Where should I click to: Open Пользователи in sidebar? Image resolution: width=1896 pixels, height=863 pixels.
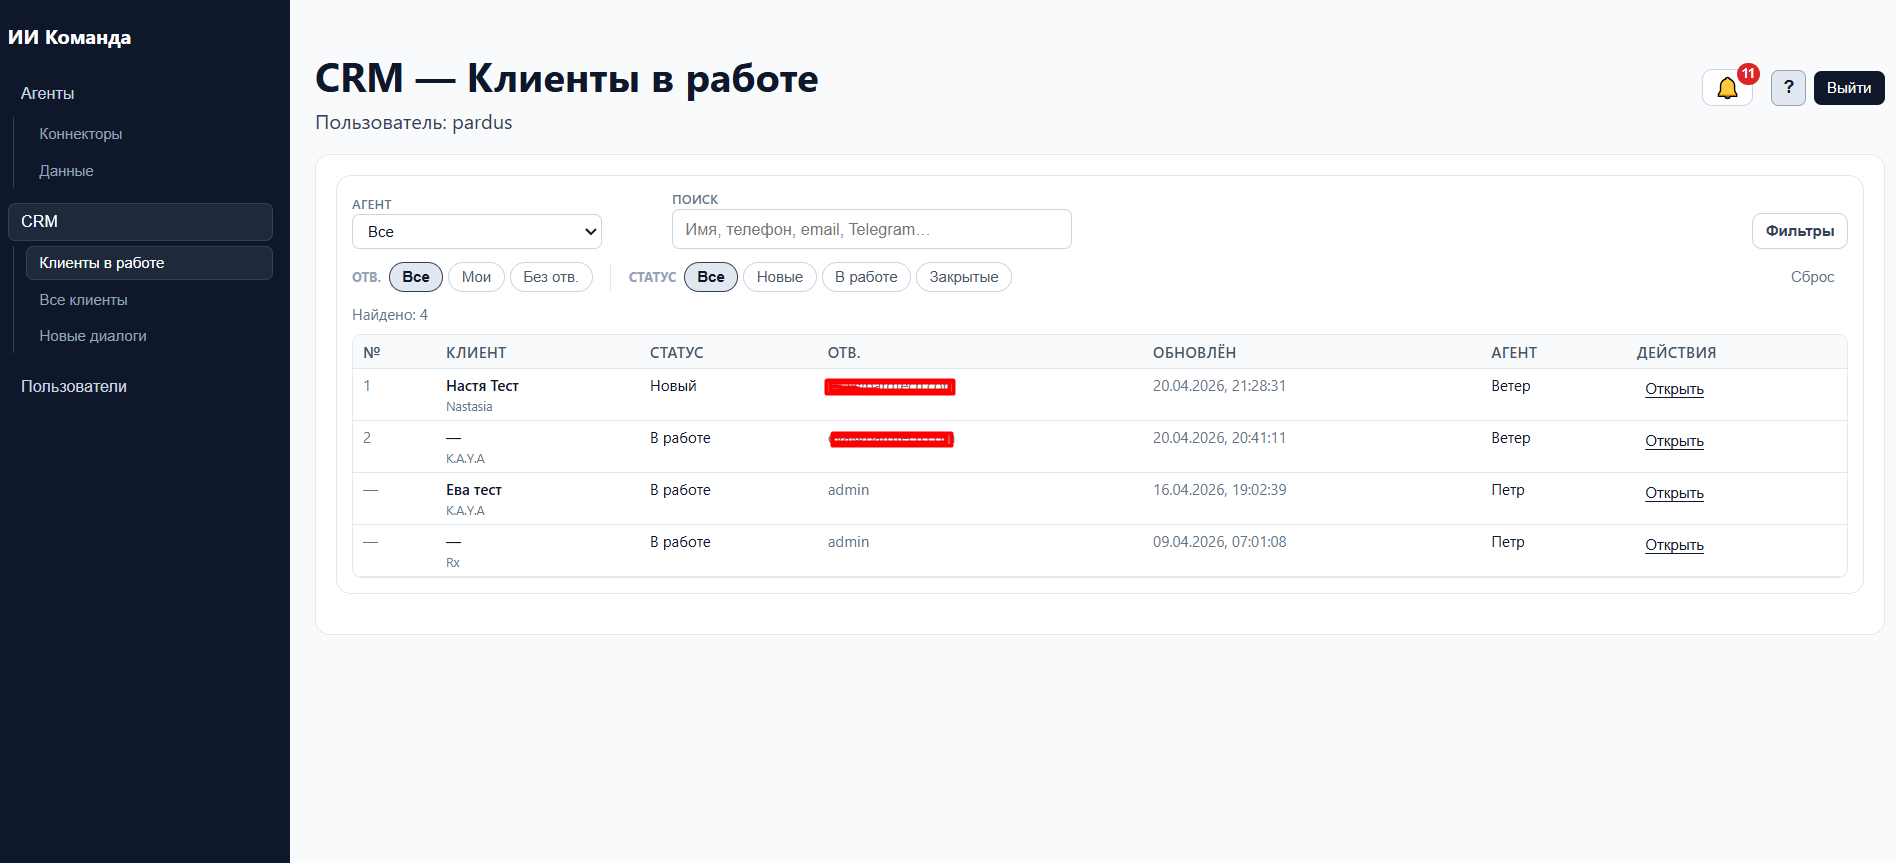(x=74, y=386)
